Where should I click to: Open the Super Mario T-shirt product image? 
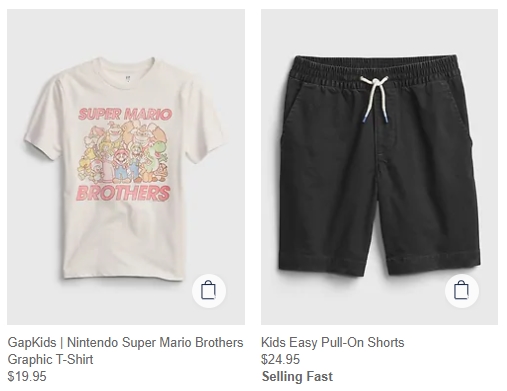point(126,167)
